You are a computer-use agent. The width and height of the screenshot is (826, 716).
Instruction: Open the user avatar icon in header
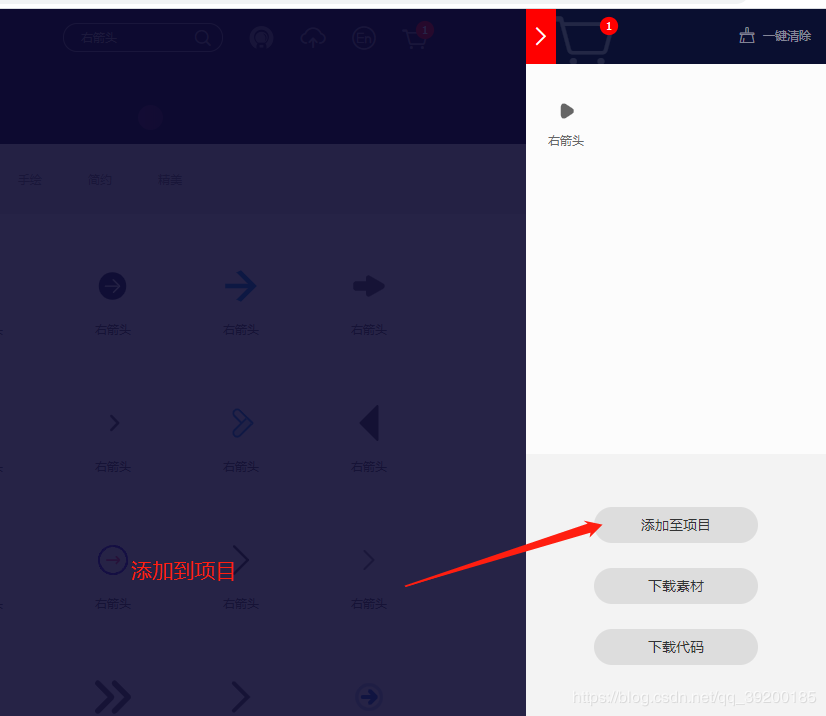pyautogui.click(x=261, y=38)
